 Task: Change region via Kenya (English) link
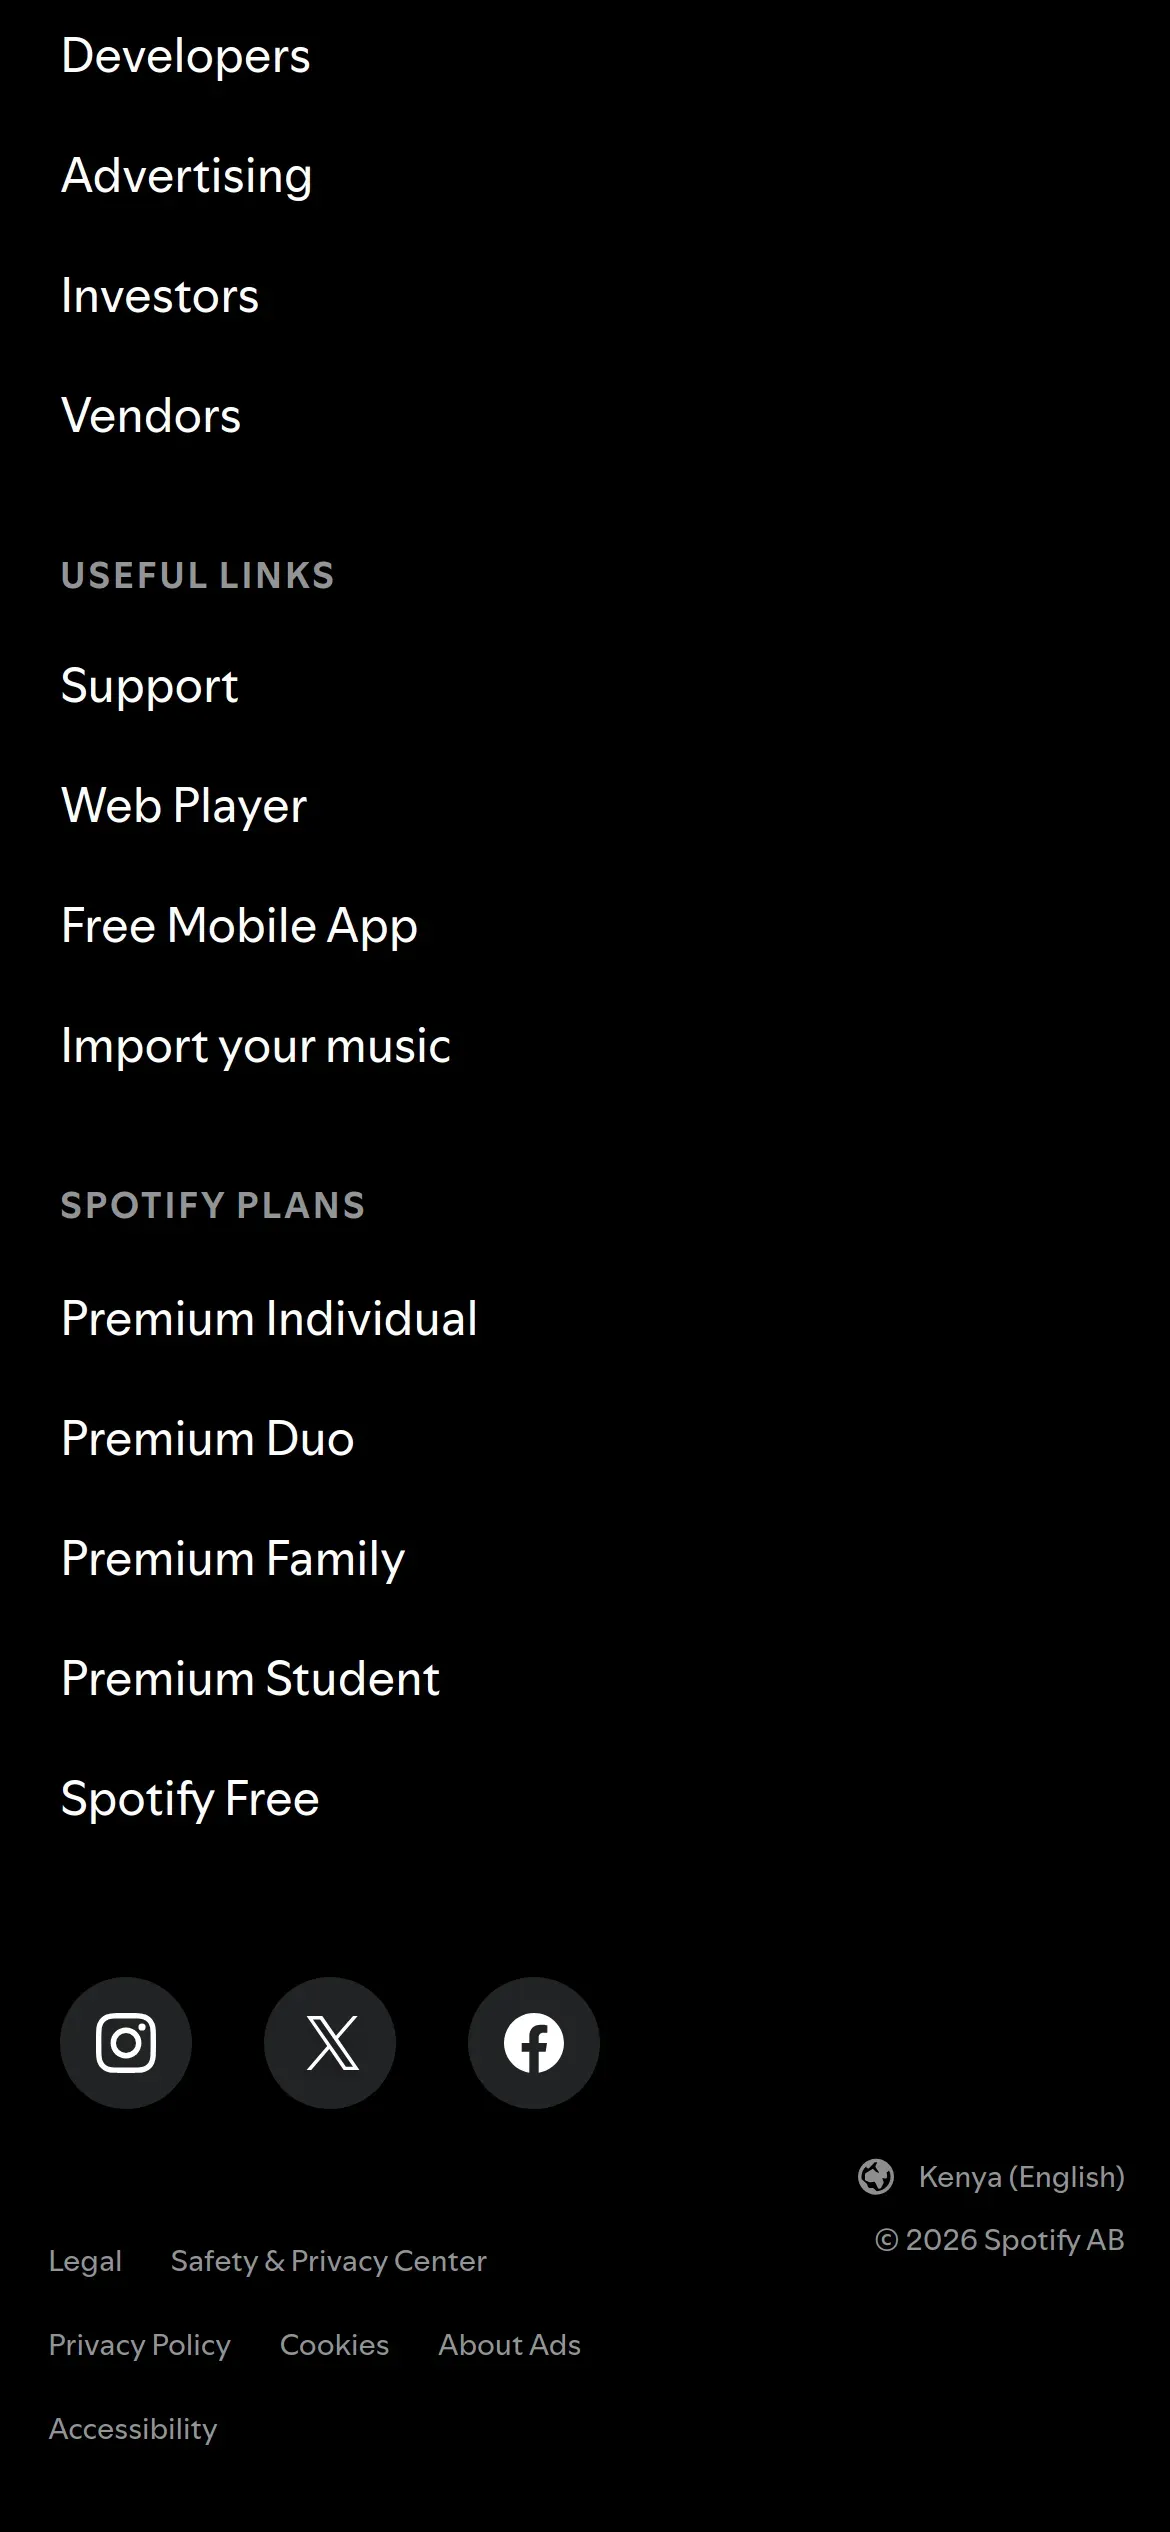pos(1021,2177)
